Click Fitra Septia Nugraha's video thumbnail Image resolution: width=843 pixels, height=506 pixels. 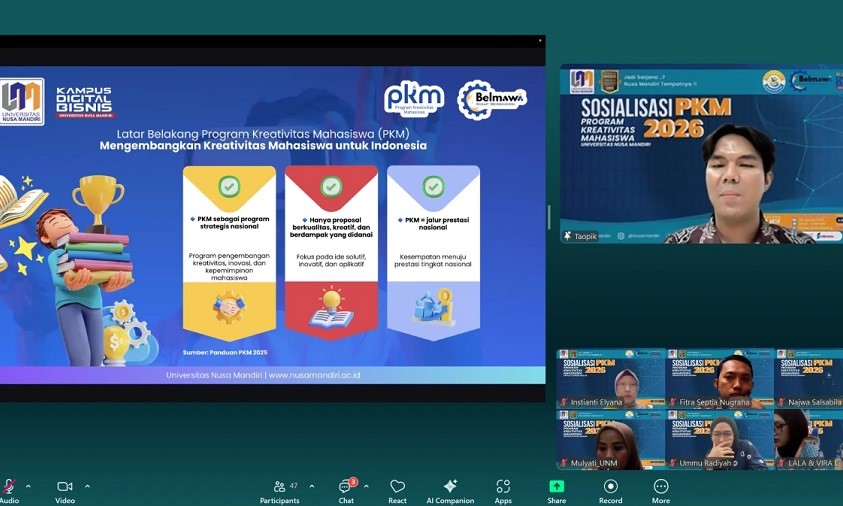pos(719,379)
